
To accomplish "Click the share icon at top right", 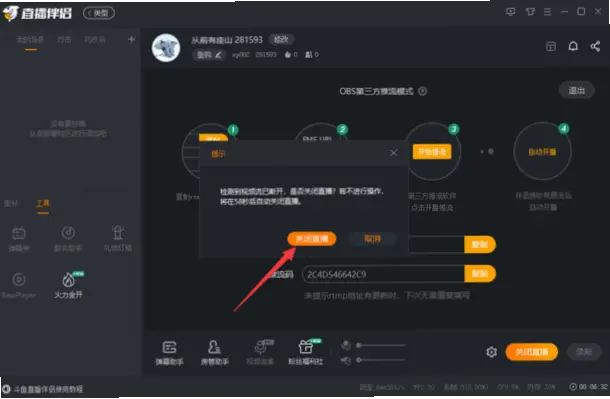I will tap(595, 47).
